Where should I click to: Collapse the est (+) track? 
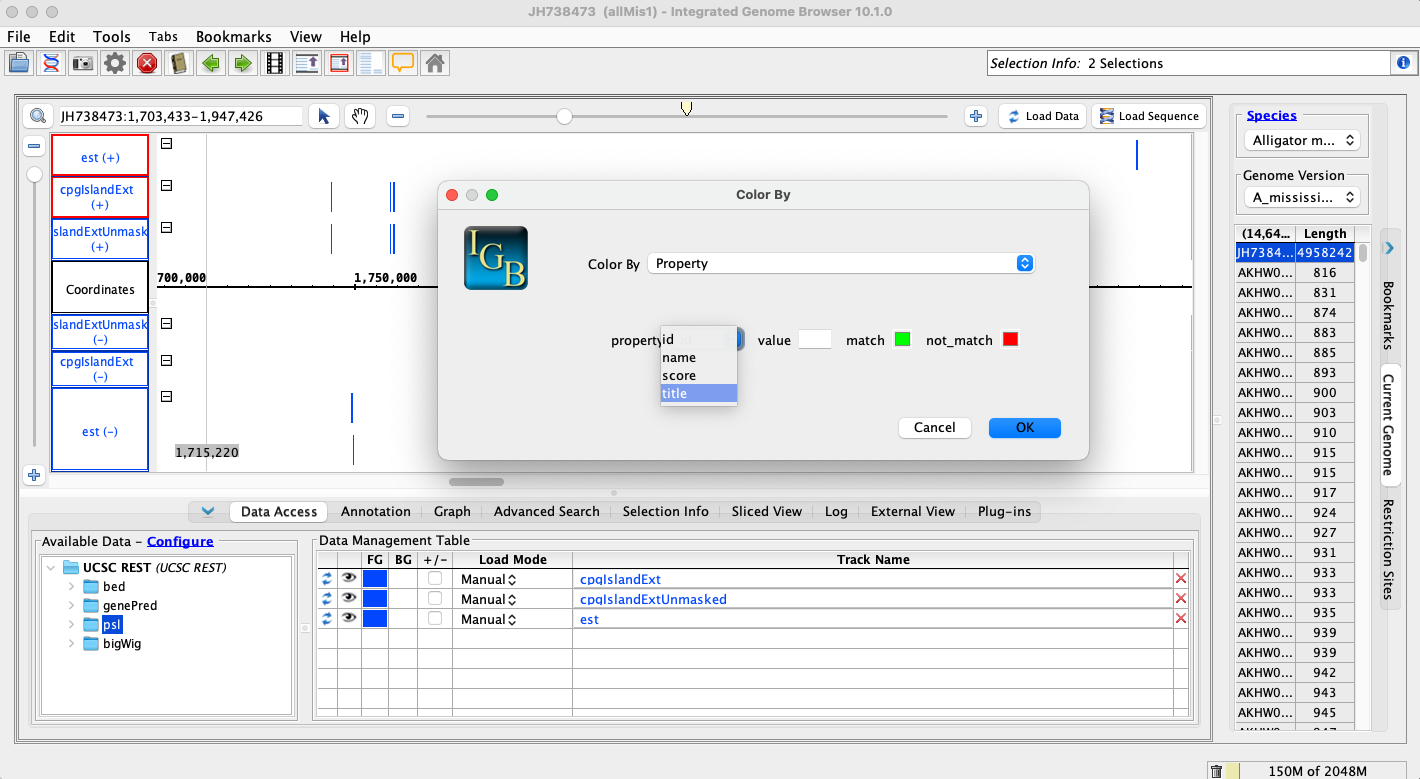coord(167,144)
